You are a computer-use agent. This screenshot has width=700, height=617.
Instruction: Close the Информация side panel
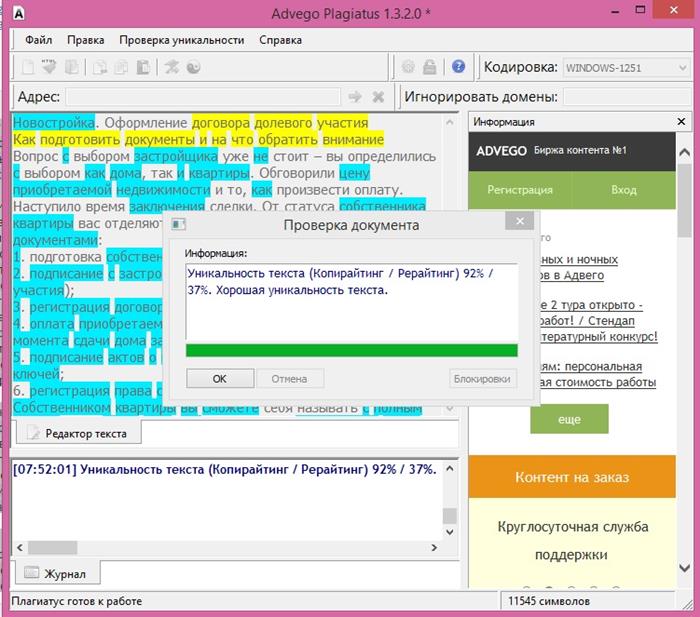pos(681,121)
